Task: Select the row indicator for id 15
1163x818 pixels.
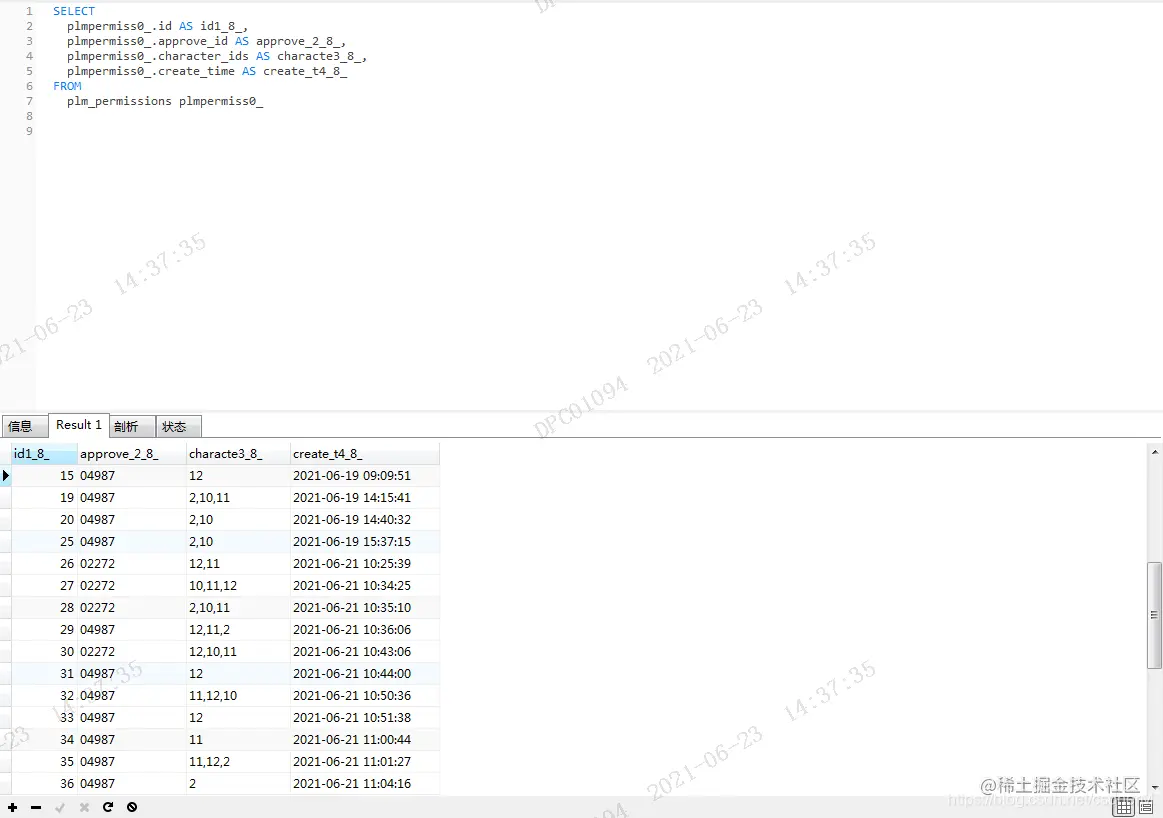Action: (5, 475)
